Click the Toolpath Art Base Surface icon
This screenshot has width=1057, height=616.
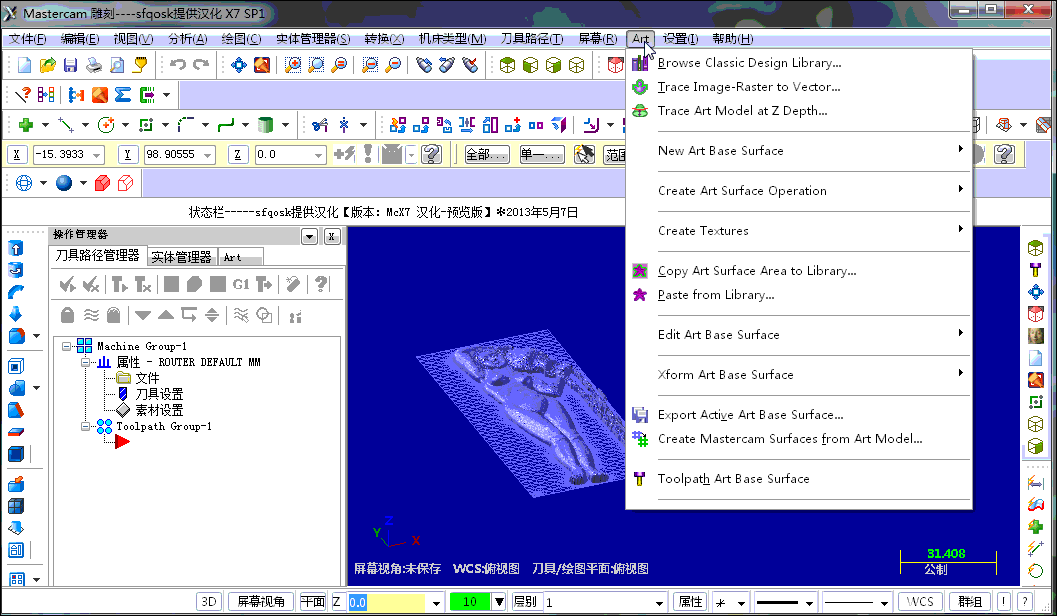click(640, 479)
